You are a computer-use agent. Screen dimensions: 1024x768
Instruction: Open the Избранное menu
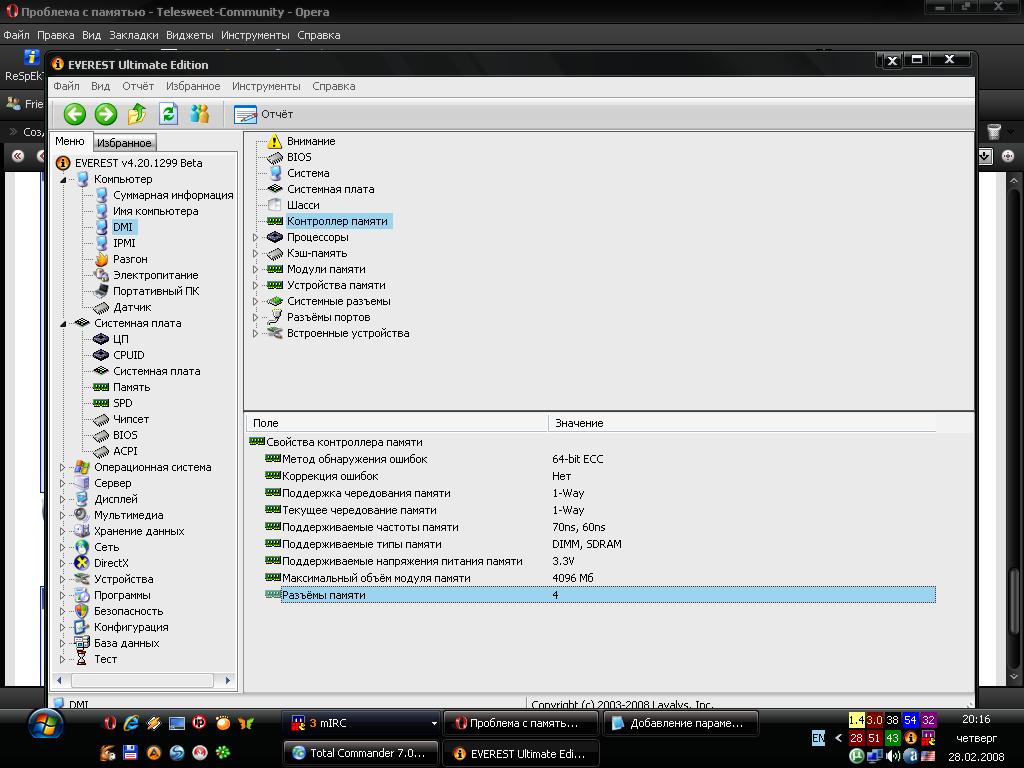tap(192, 86)
